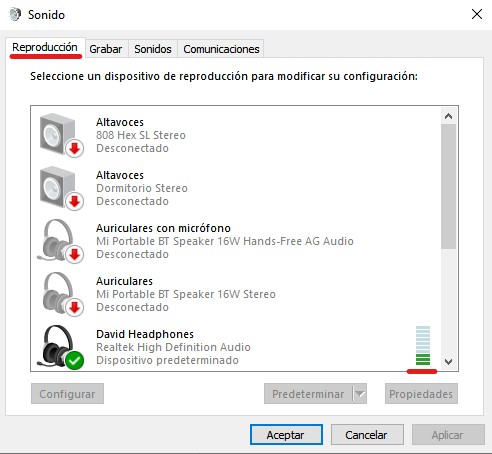Click the Configurar button
Image resolution: width=492 pixels, height=454 pixels.
point(67,394)
